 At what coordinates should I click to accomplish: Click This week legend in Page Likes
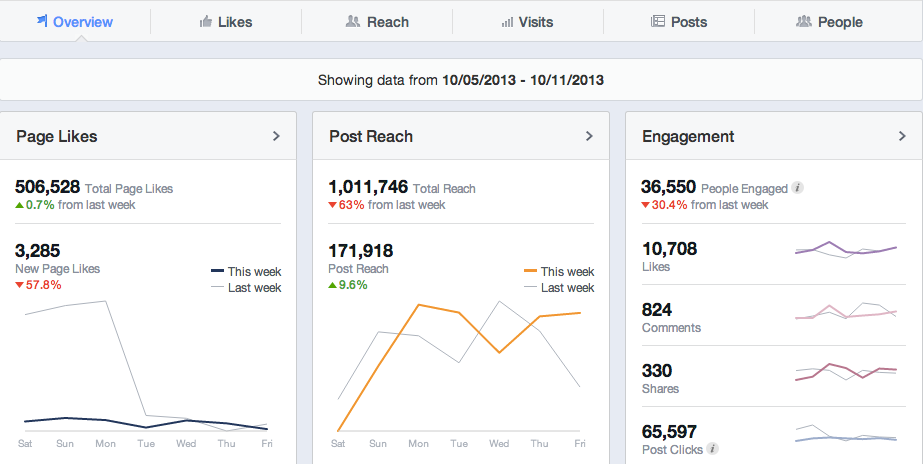point(246,271)
